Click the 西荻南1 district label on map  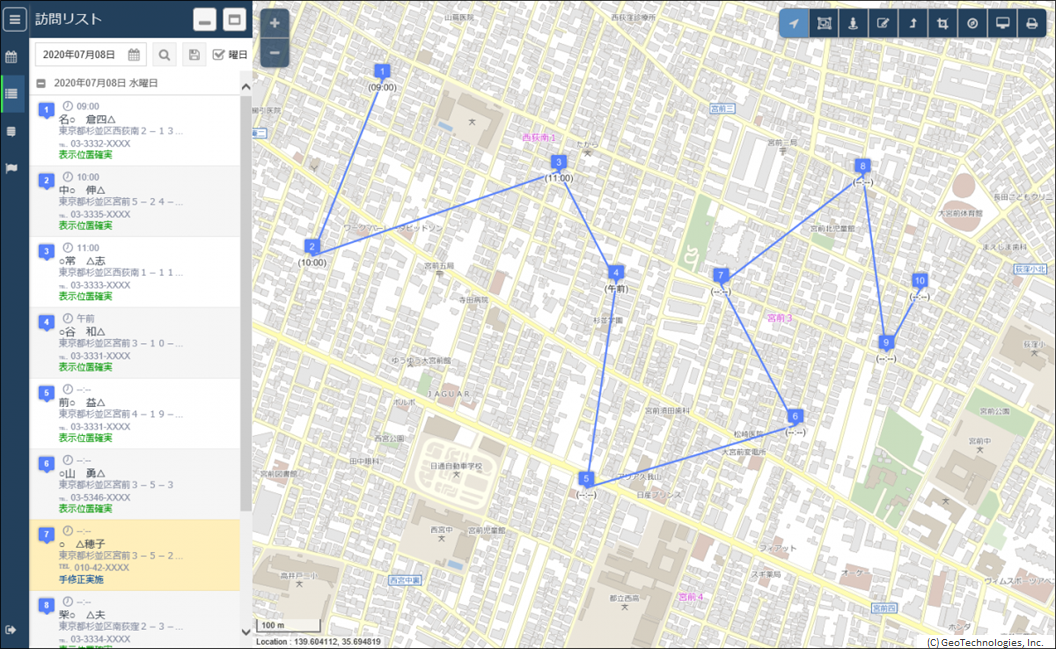[x=539, y=138]
